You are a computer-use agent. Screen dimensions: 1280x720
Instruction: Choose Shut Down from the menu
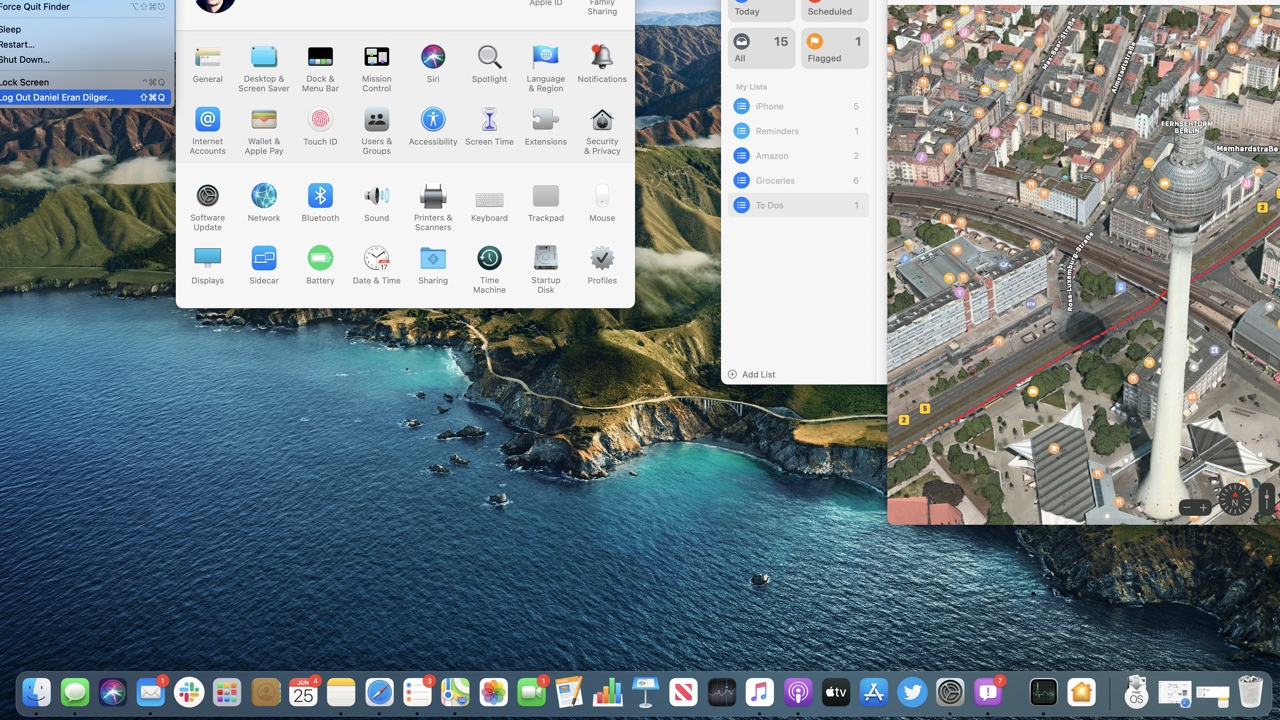[25, 59]
